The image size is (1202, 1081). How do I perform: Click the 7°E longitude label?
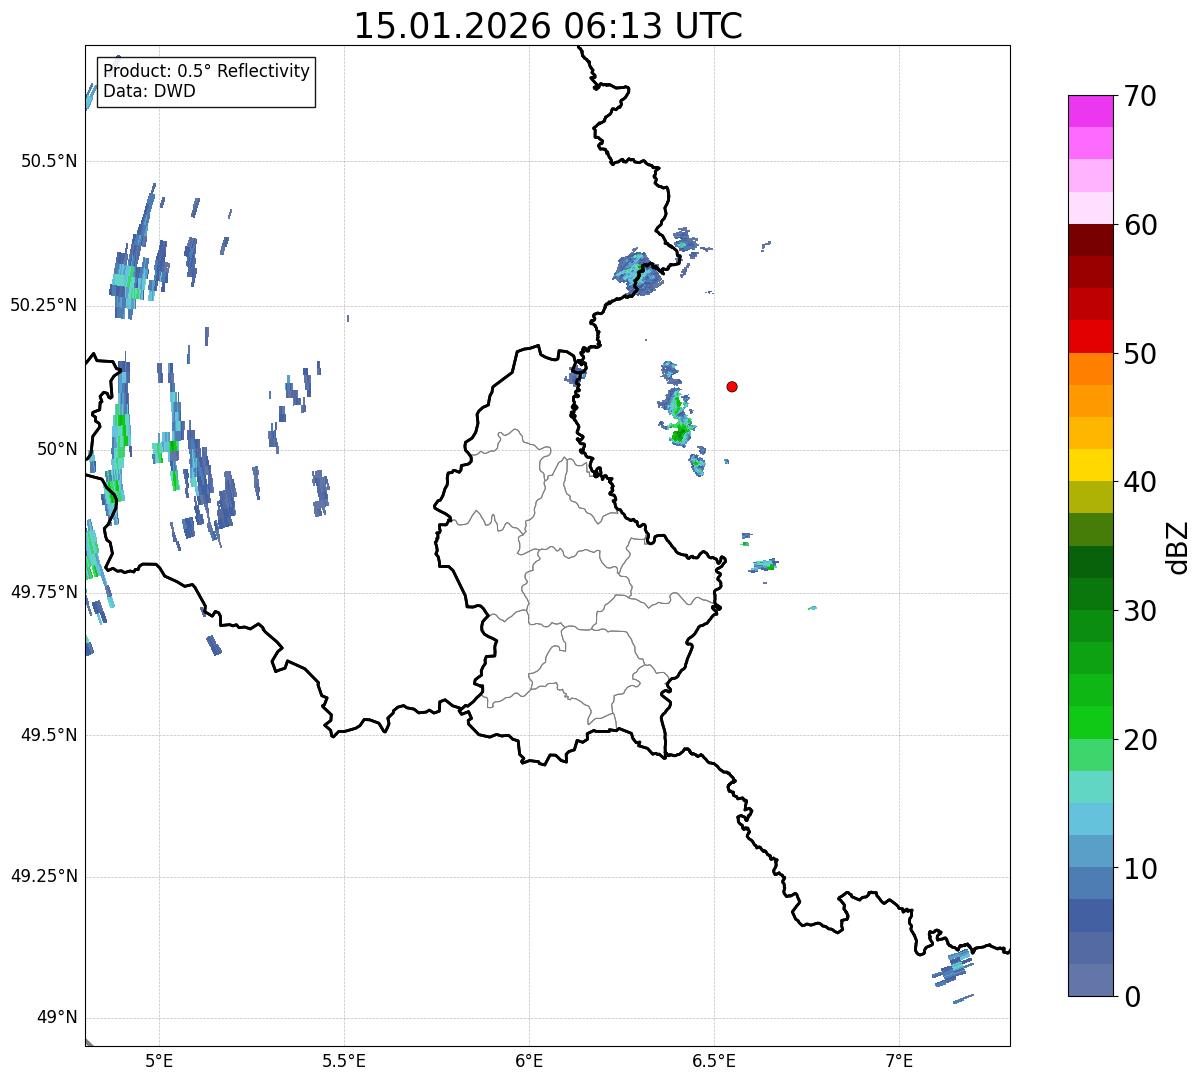pyautogui.click(x=899, y=1060)
